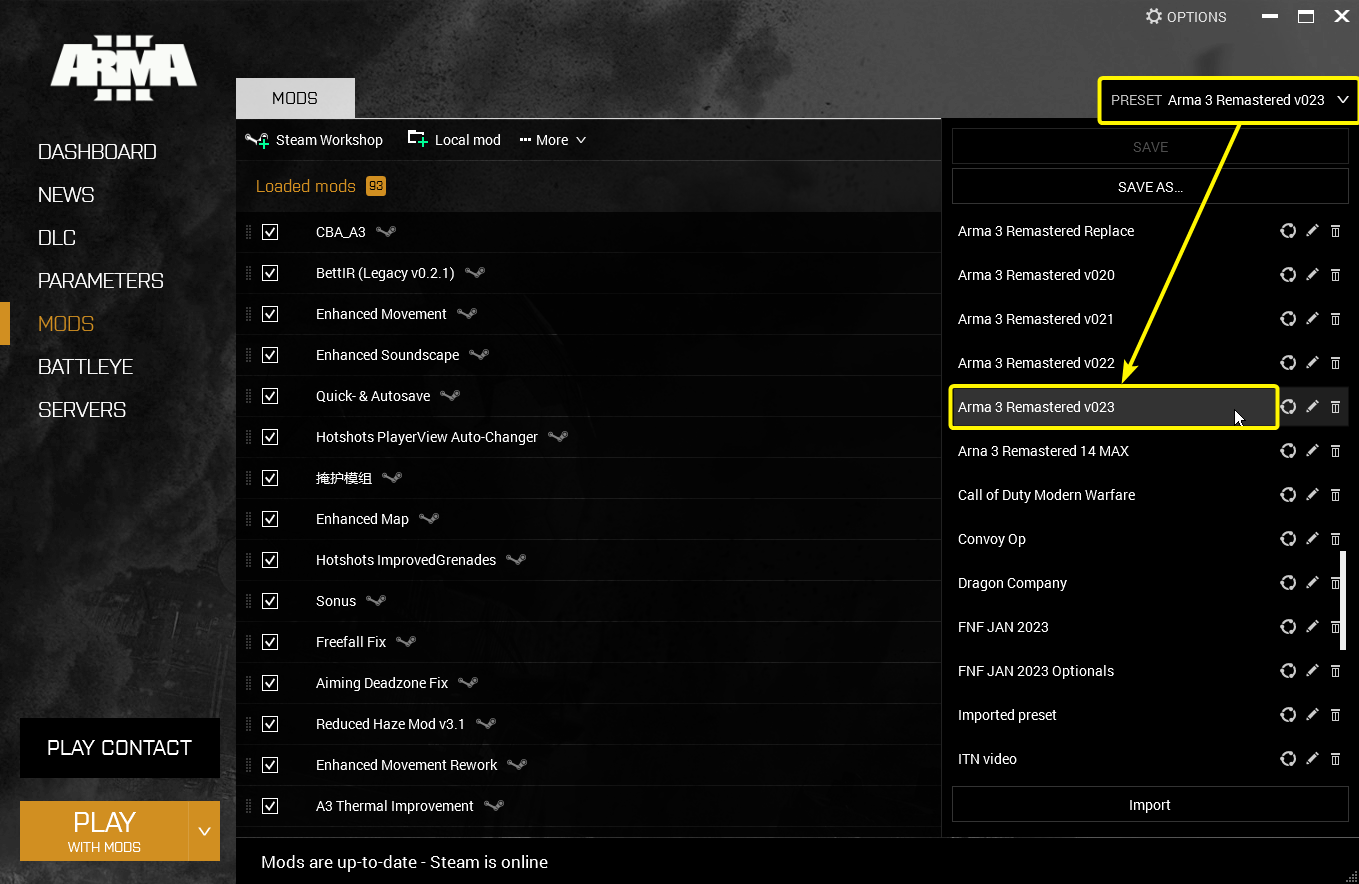Image resolution: width=1359 pixels, height=884 pixels.
Task: Select the Dragon Company preset
Action: pyautogui.click(x=1012, y=583)
